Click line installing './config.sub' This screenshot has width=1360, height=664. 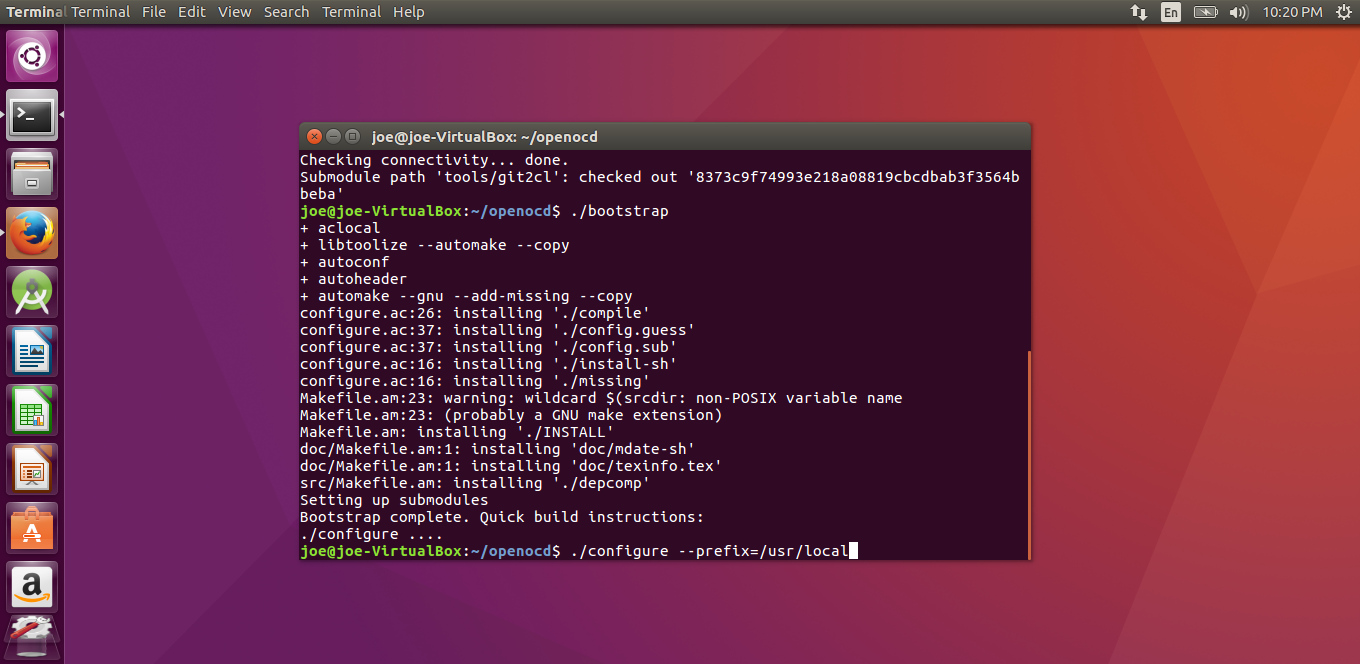click(488, 347)
